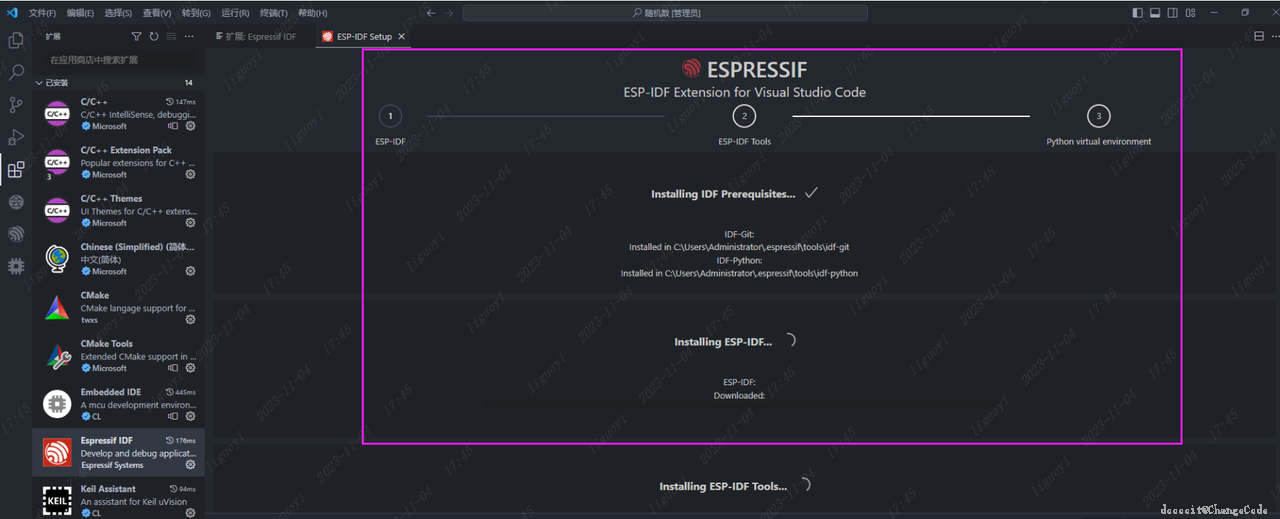Select the C/C++ Themes extension entry
This screenshot has height=519, width=1280.
[118, 210]
